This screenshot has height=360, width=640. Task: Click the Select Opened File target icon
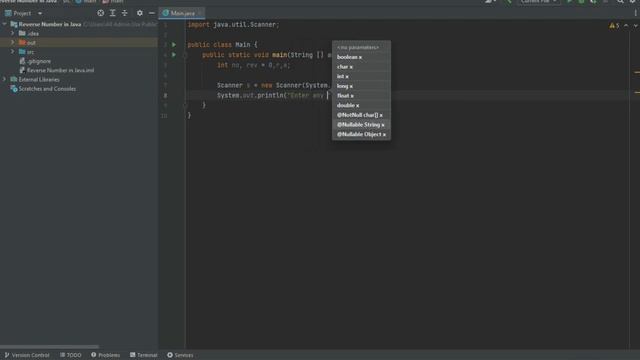click(x=100, y=13)
